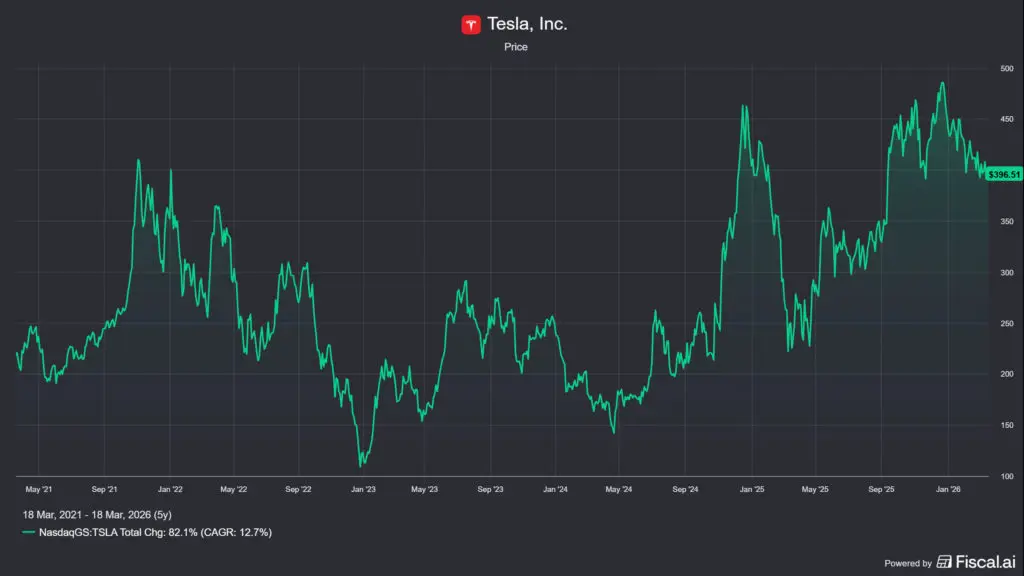The width and height of the screenshot is (1024, 576).
Task: Click the May '24 axis label
Action: coord(618,489)
